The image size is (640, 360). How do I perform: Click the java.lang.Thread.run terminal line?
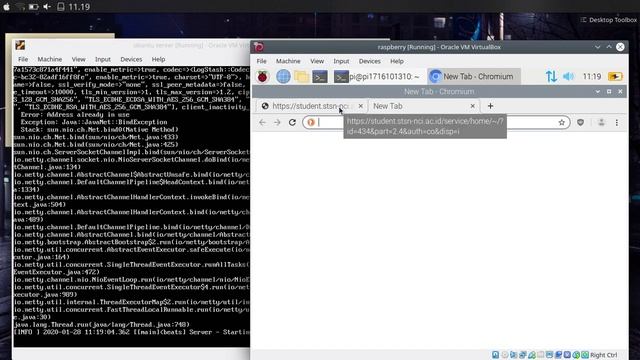(102, 324)
